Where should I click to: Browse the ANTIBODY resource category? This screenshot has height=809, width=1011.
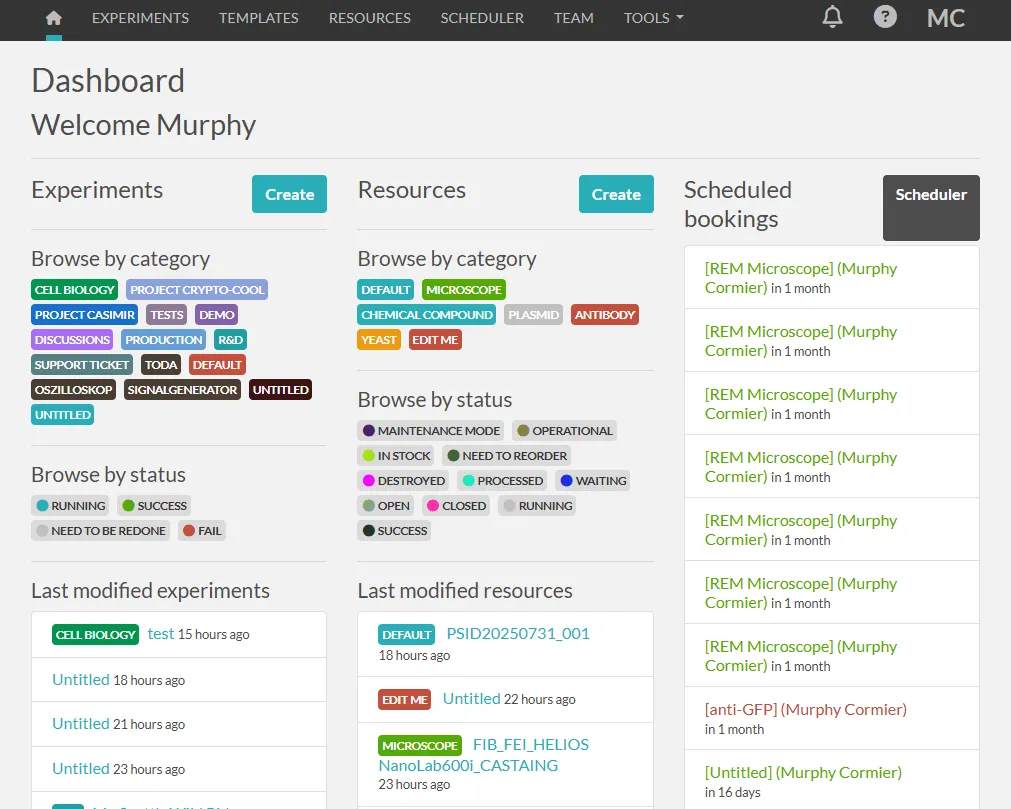pyautogui.click(x=605, y=315)
